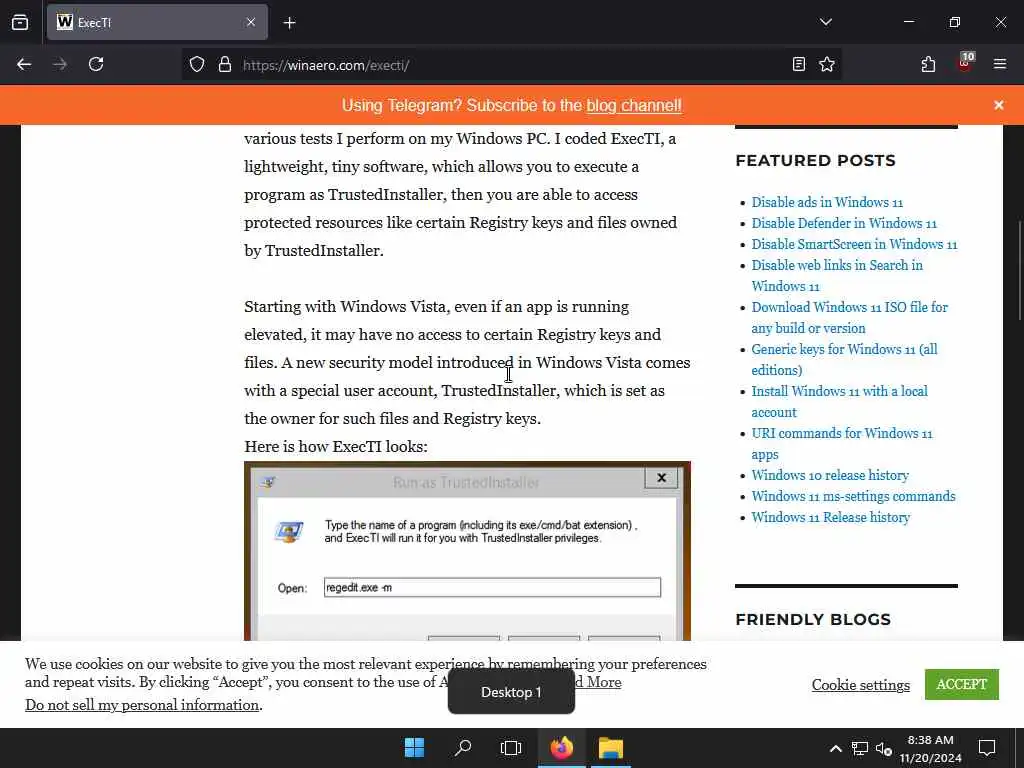
Task: Bookmark this page with the star icon
Action: click(x=827, y=65)
